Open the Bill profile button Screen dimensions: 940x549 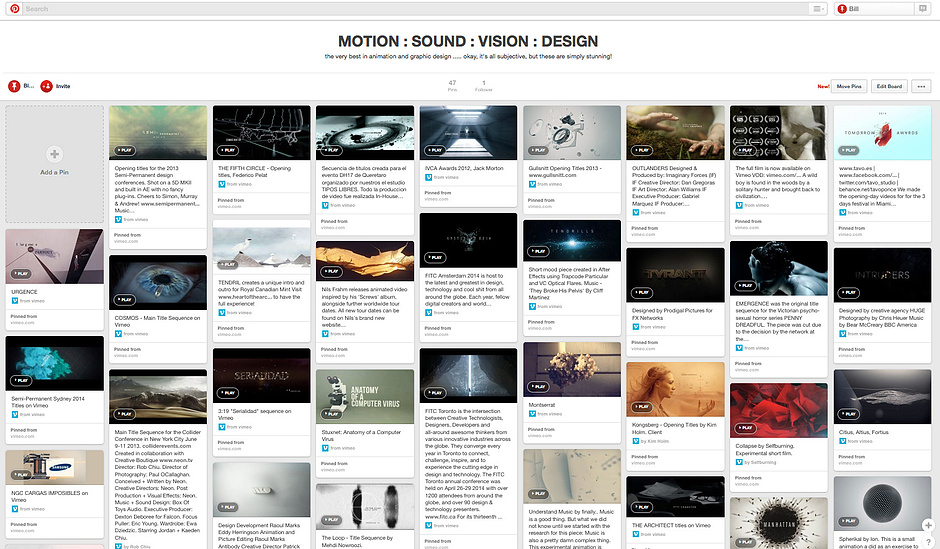874,9
